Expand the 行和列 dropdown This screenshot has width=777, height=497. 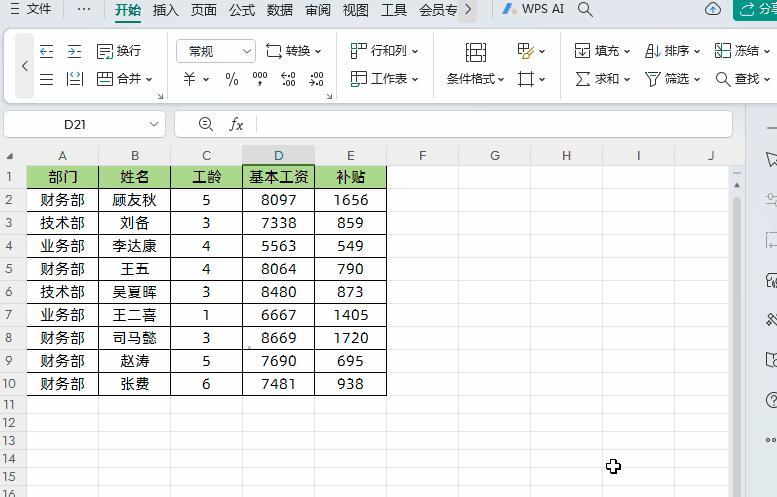click(x=415, y=51)
